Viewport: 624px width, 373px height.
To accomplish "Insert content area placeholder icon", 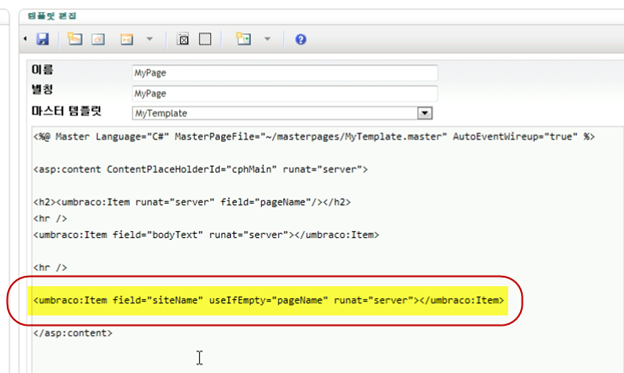I will pos(183,39).
